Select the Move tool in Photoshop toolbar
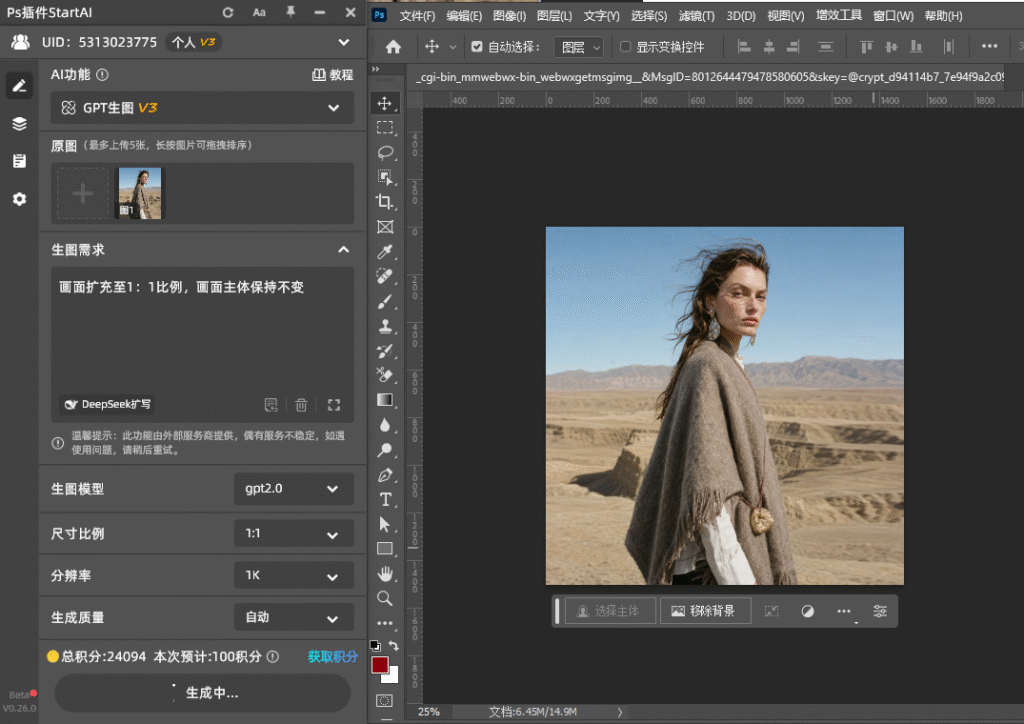The image size is (1024, 724). (x=385, y=103)
